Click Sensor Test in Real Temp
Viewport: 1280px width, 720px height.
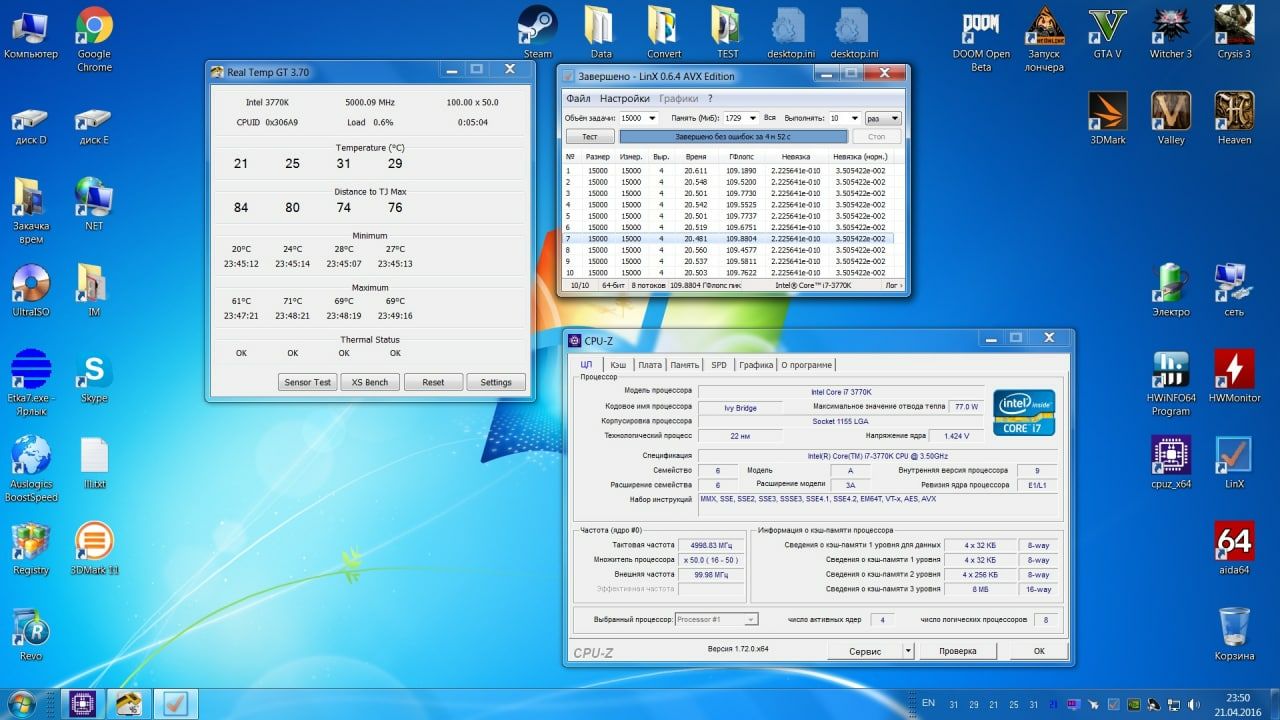[307, 382]
